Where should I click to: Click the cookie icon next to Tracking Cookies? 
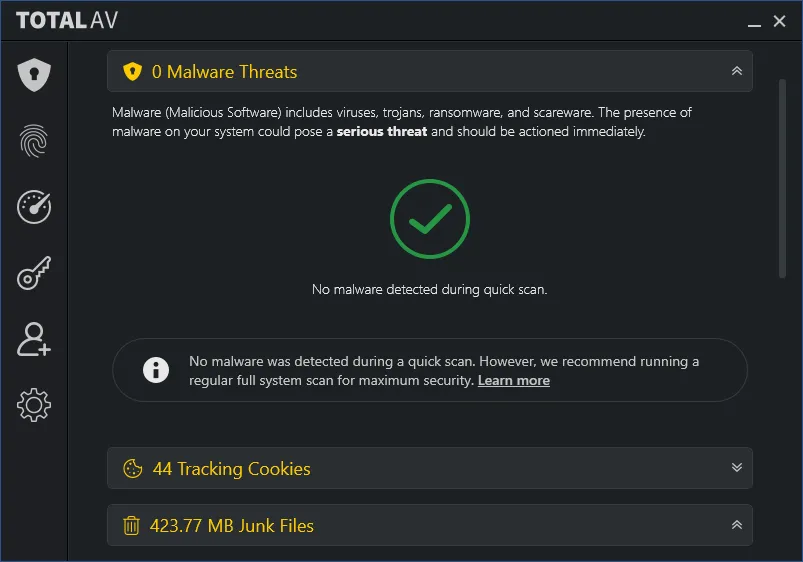133,468
